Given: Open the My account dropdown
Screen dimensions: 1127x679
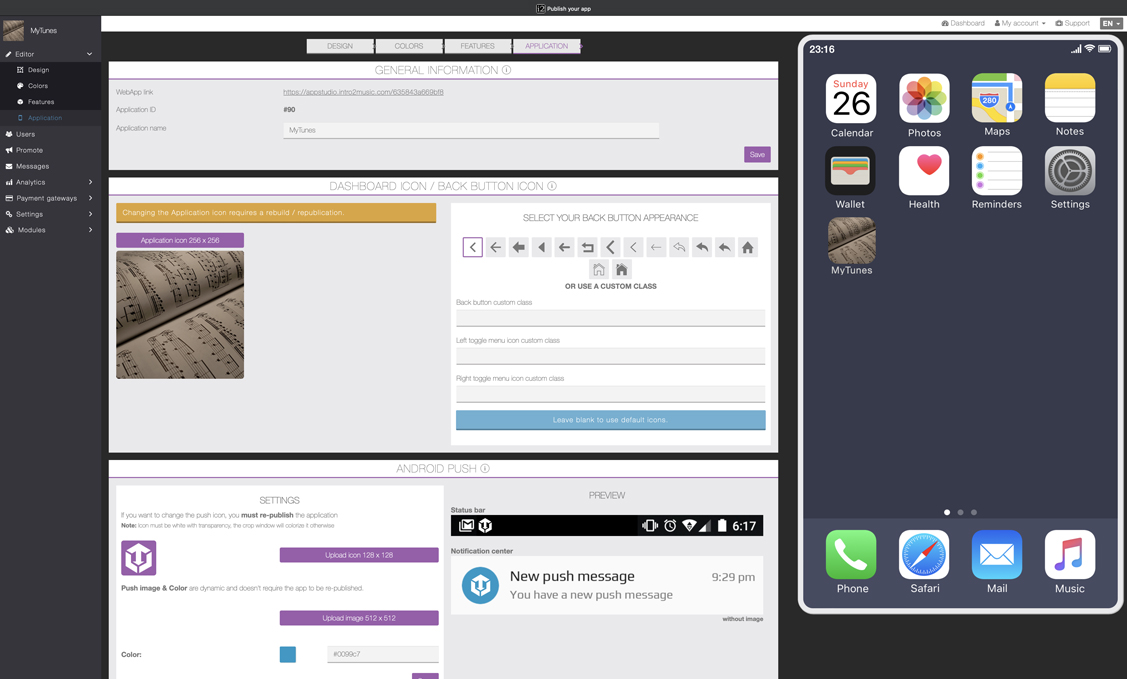Looking at the screenshot, I should coord(1020,23).
